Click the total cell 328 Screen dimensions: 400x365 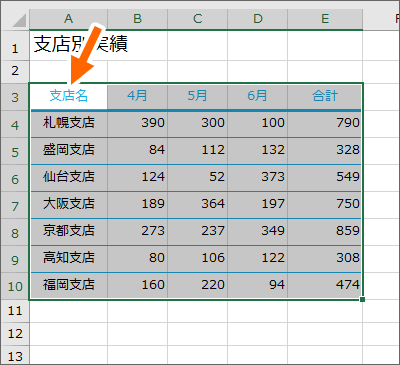point(325,151)
